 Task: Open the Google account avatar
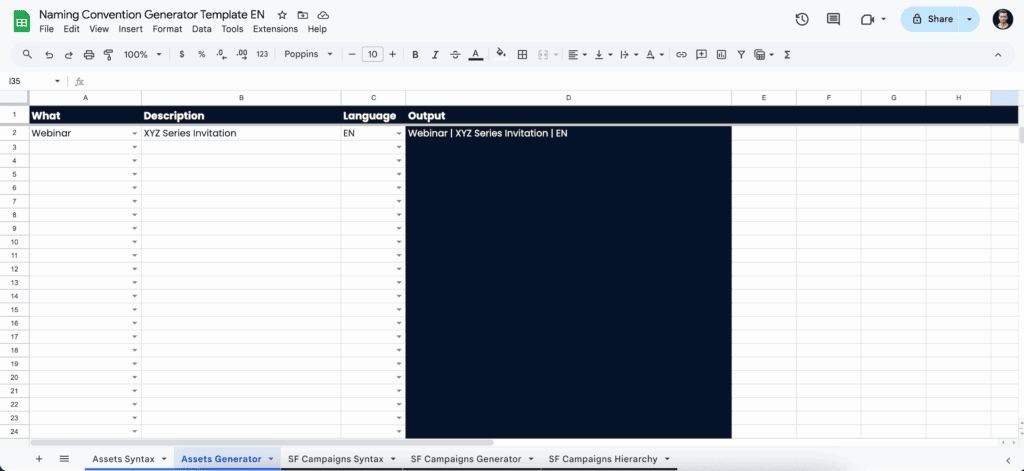pyautogui.click(x=1002, y=20)
